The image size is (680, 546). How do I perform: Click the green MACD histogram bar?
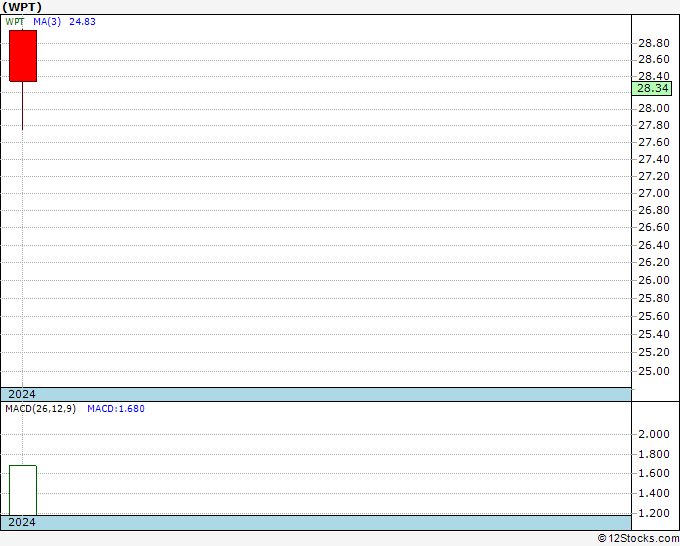coord(23,490)
